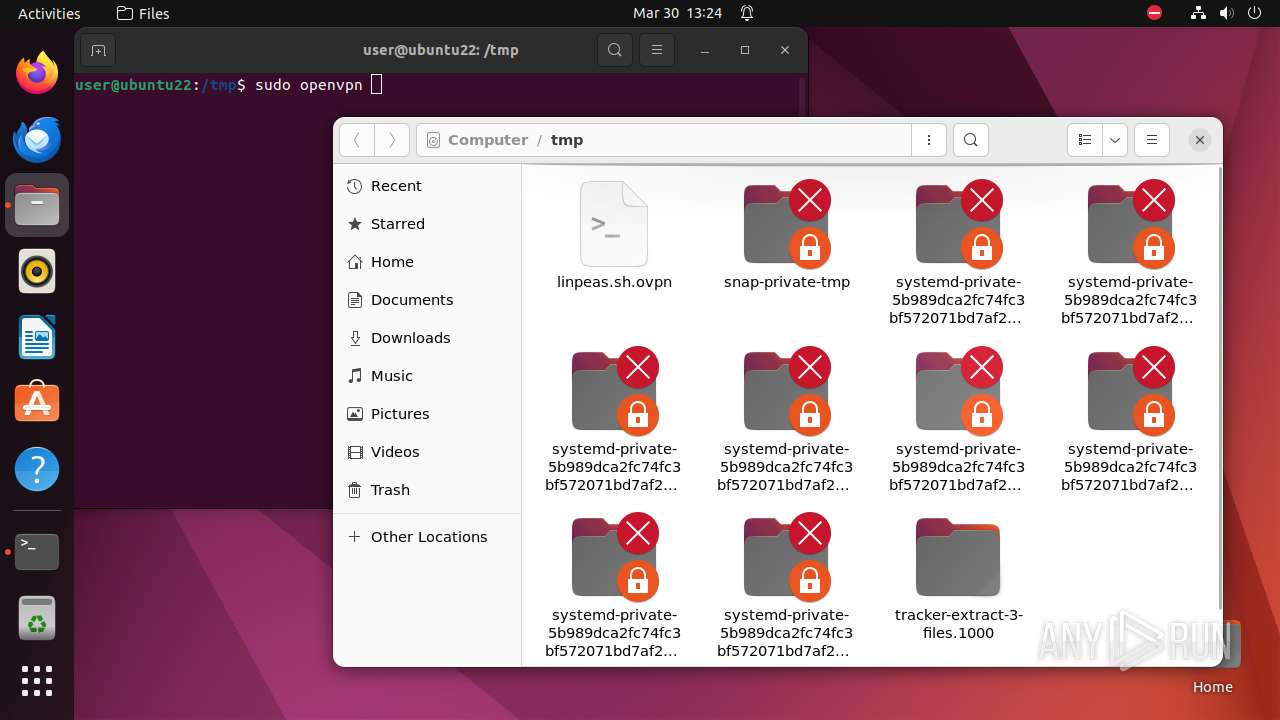This screenshot has width=1280, height=720.
Task: Open the Activities overview
Action: tap(49, 13)
